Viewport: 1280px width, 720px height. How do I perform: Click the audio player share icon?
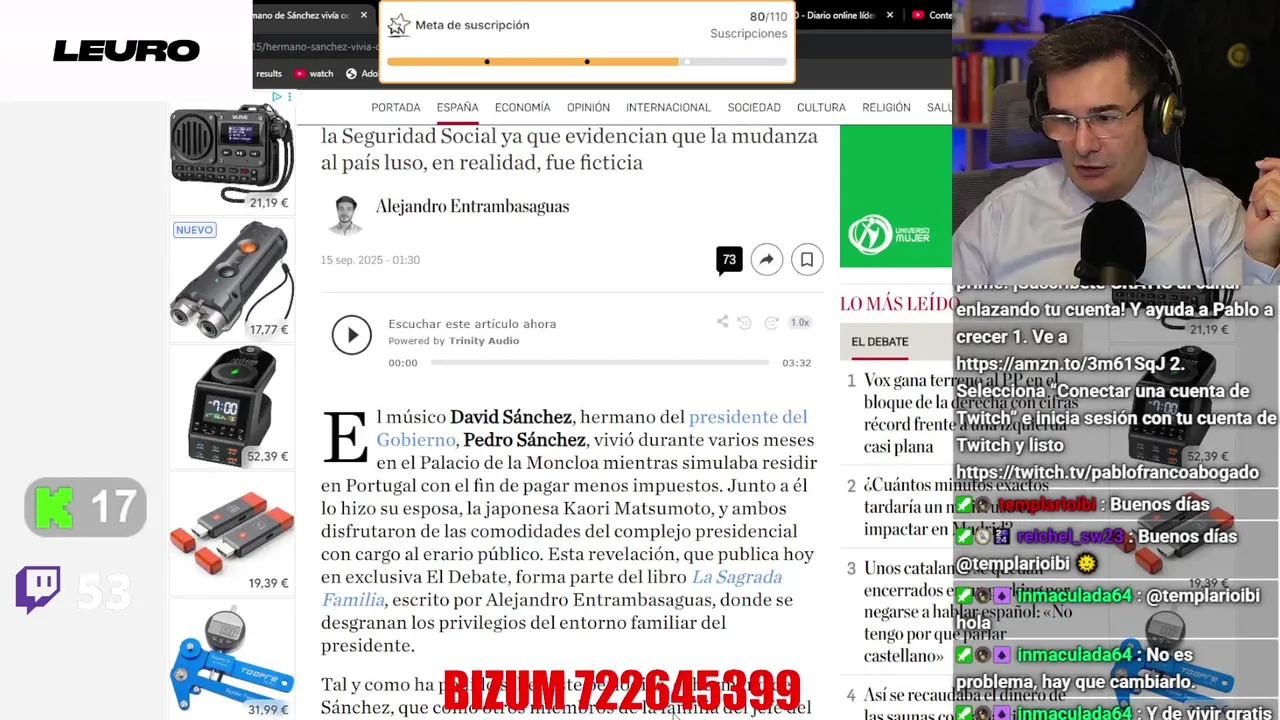(x=722, y=322)
